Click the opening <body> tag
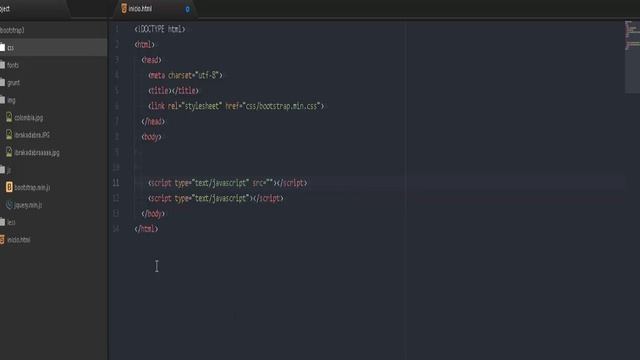Image resolution: width=640 pixels, height=360 pixels. pyautogui.click(x=151, y=137)
